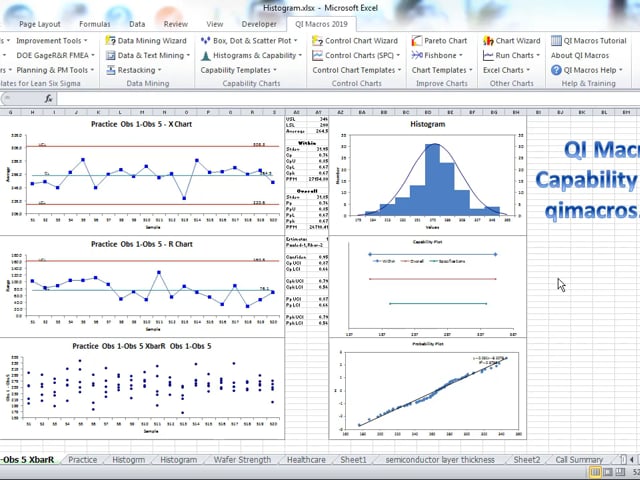Screen dimensions: 640x480
Task: Switch to Normal view in status bar
Action: 596,472
